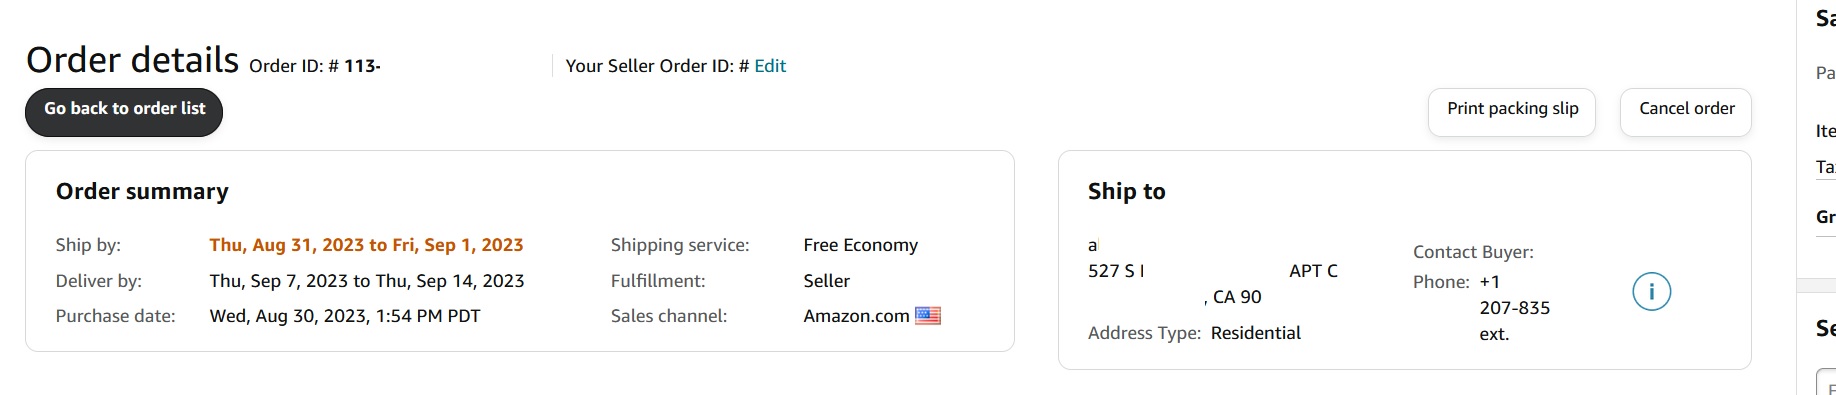Click the buyer contact info icon
The image size is (1836, 395).
tap(1651, 292)
